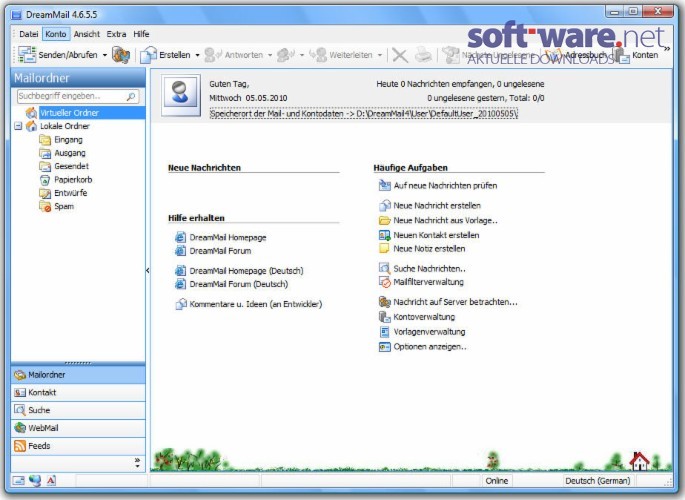Click the magnifier icon in search field

tap(131, 97)
